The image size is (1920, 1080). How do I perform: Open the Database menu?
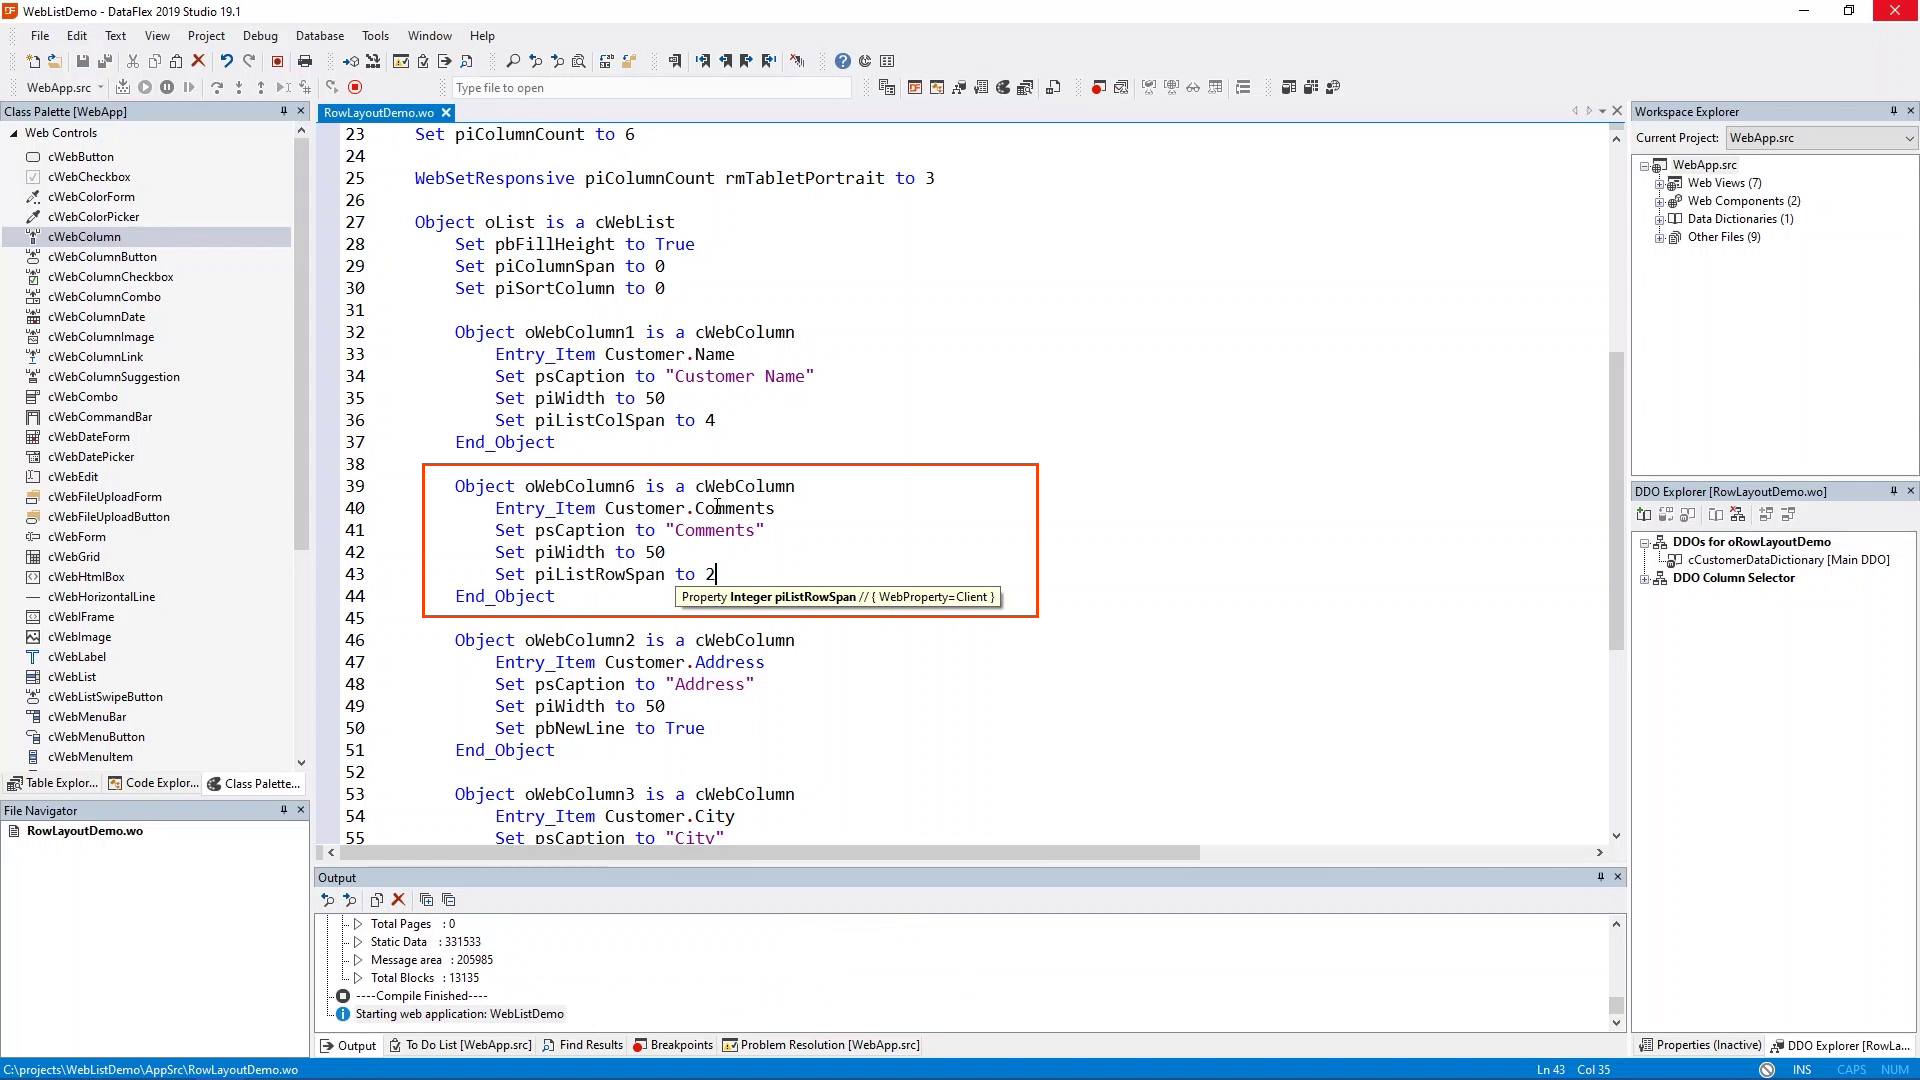coord(319,35)
